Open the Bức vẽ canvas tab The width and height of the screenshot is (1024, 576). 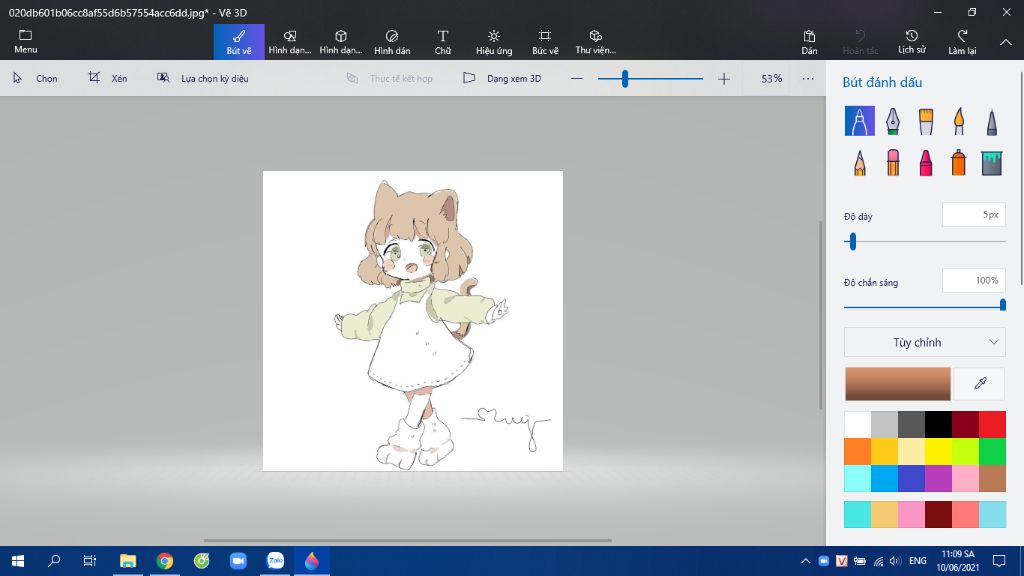[545, 42]
